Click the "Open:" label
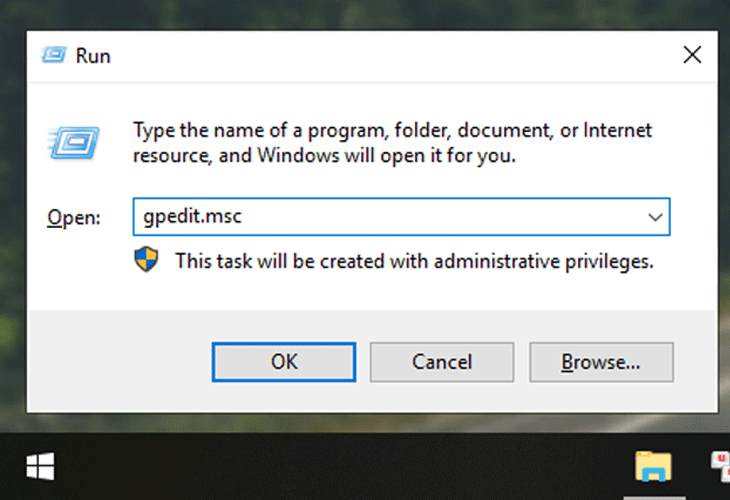Screen dimensions: 730x500 pyautogui.click(x=74, y=218)
